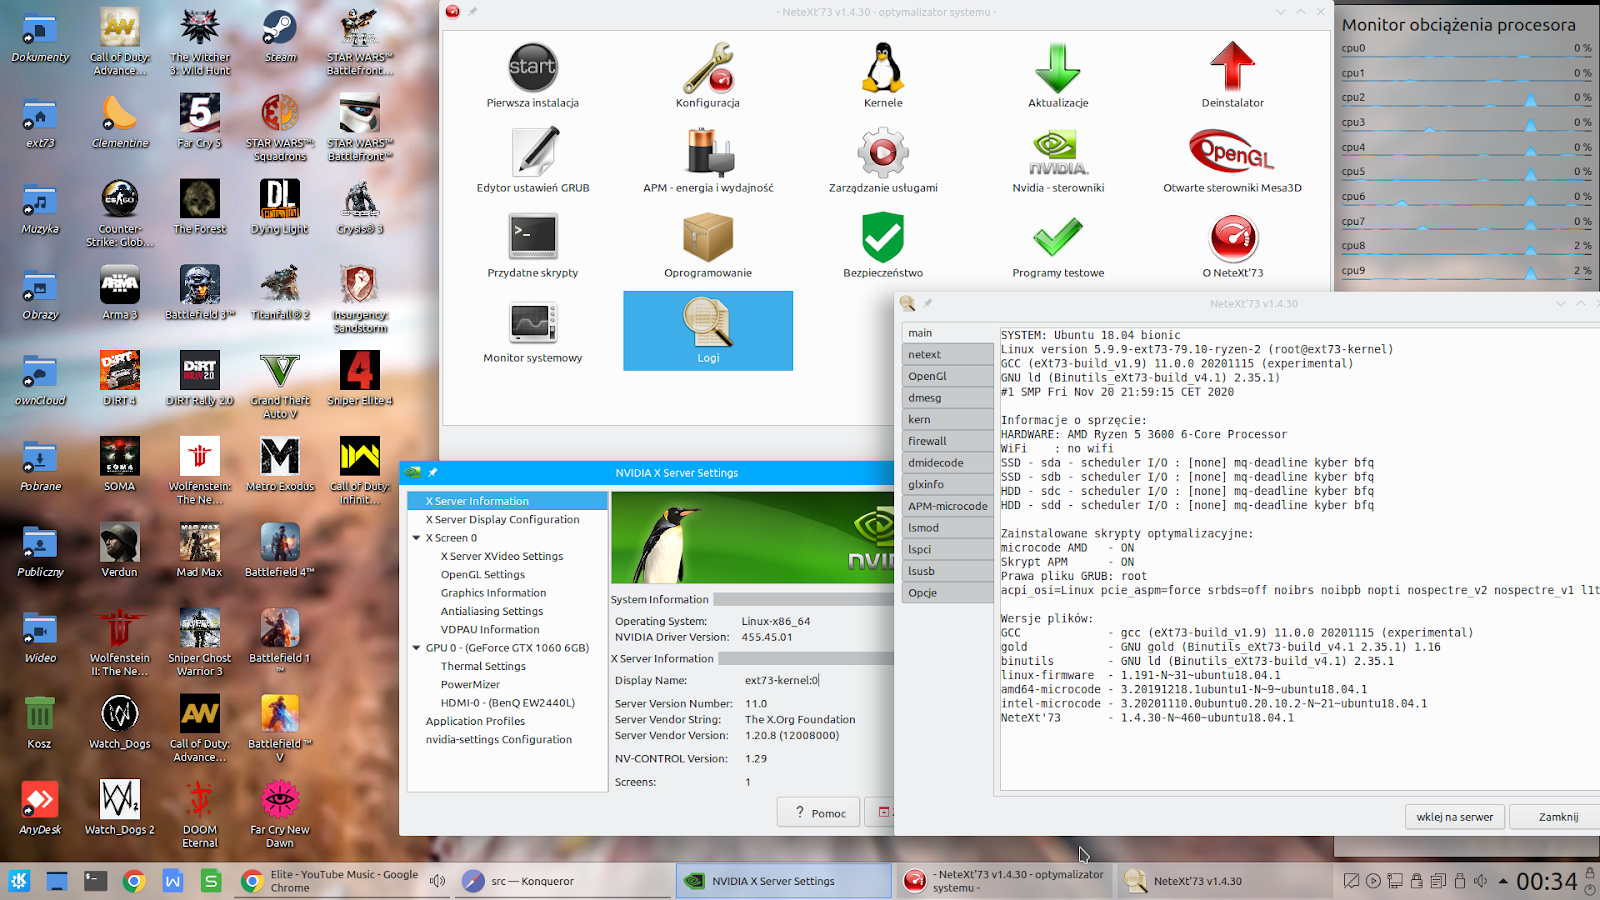1600x900 pixels.
Task: Open Edytor ustawień GRUB icon
Action: pos(533,153)
